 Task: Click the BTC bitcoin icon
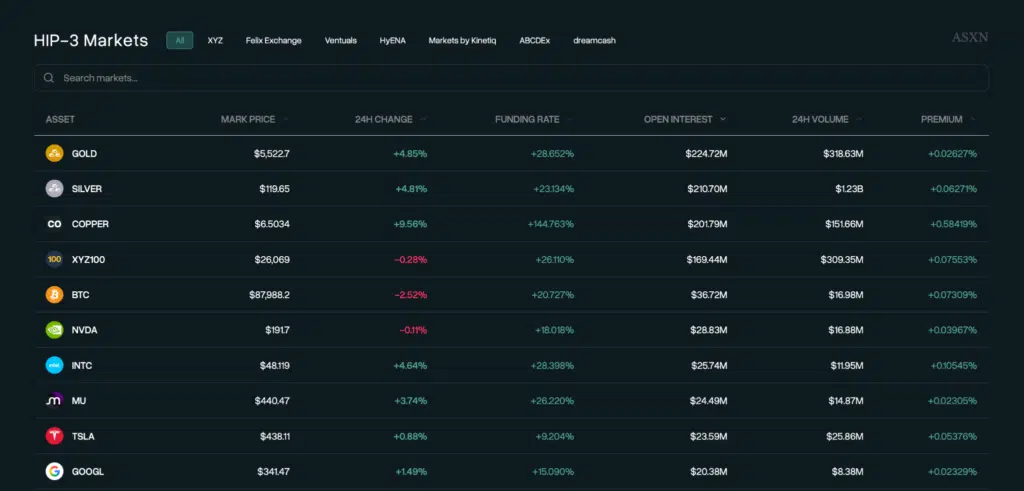coord(54,295)
